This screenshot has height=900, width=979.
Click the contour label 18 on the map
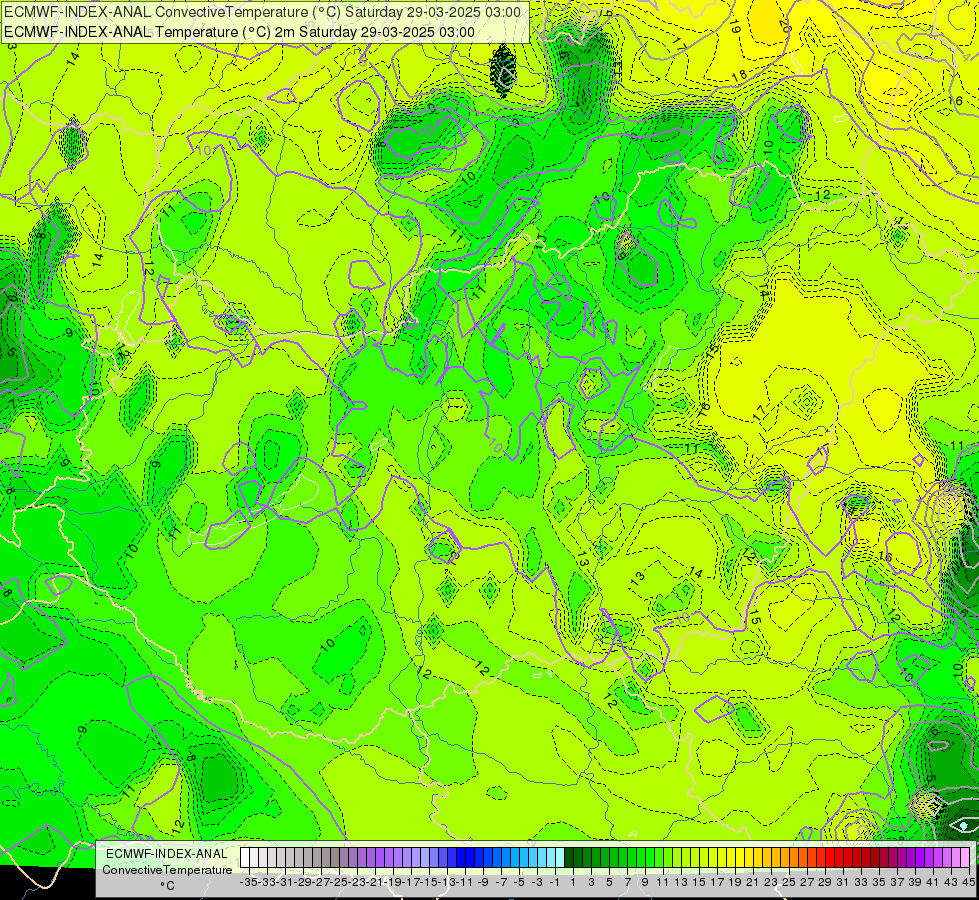tap(739, 75)
